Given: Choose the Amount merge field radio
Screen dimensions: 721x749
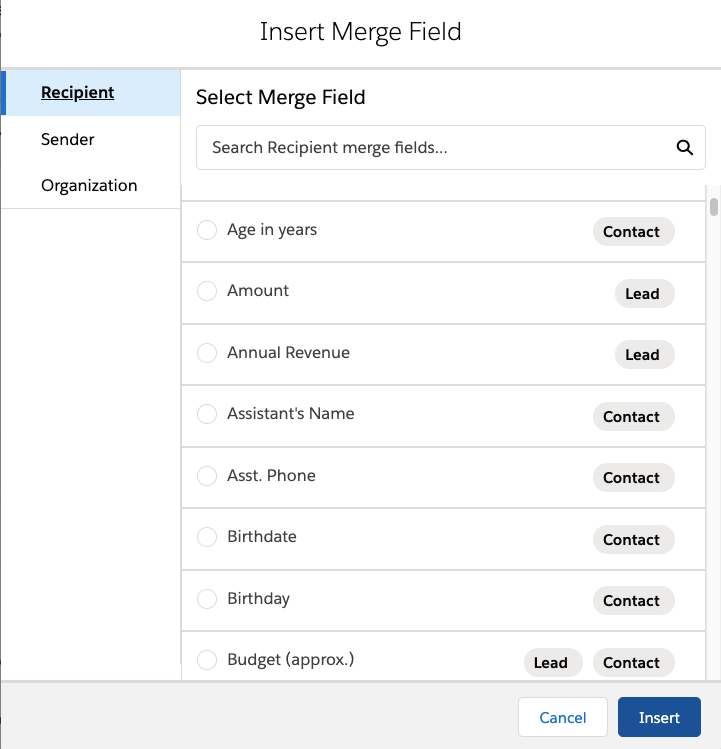Looking at the screenshot, I should click(x=207, y=291).
